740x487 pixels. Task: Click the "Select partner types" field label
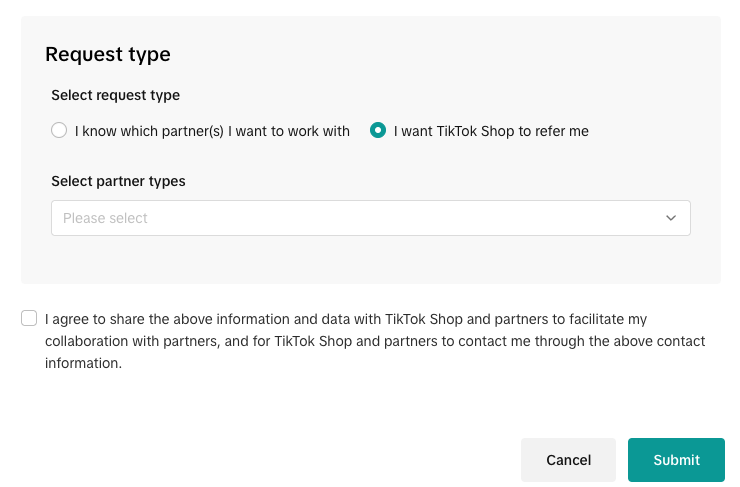click(x=118, y=181)
